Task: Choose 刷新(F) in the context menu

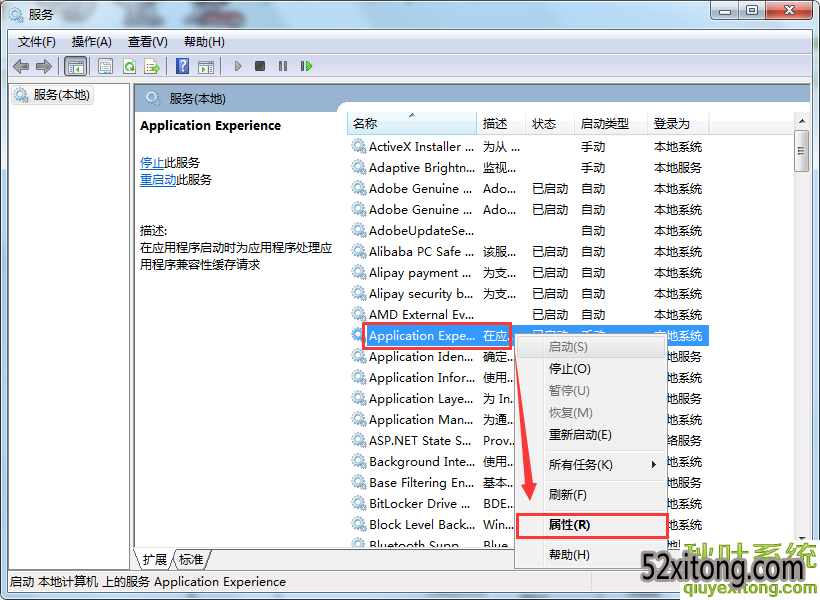Action: 591,494
